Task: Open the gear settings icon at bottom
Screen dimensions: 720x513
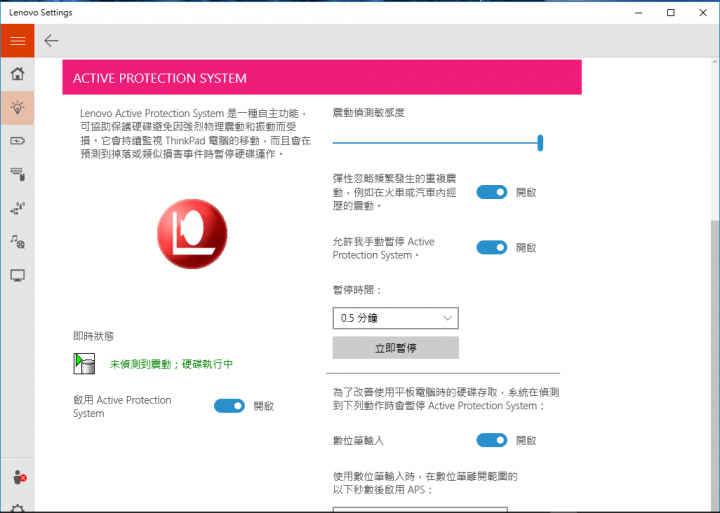Action: click(17, 508)
